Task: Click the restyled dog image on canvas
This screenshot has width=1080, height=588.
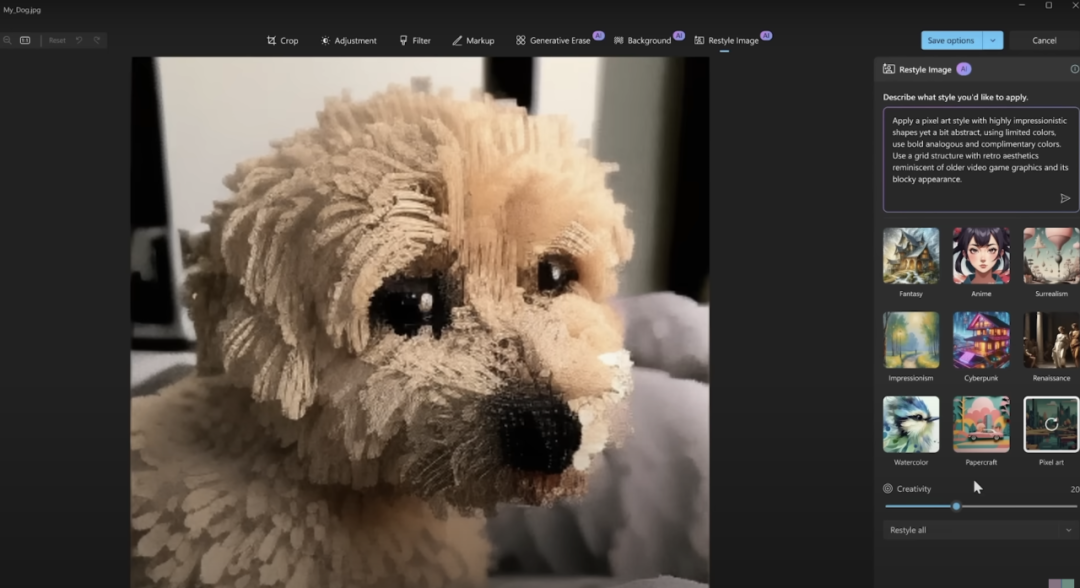Action: [420, 322]
